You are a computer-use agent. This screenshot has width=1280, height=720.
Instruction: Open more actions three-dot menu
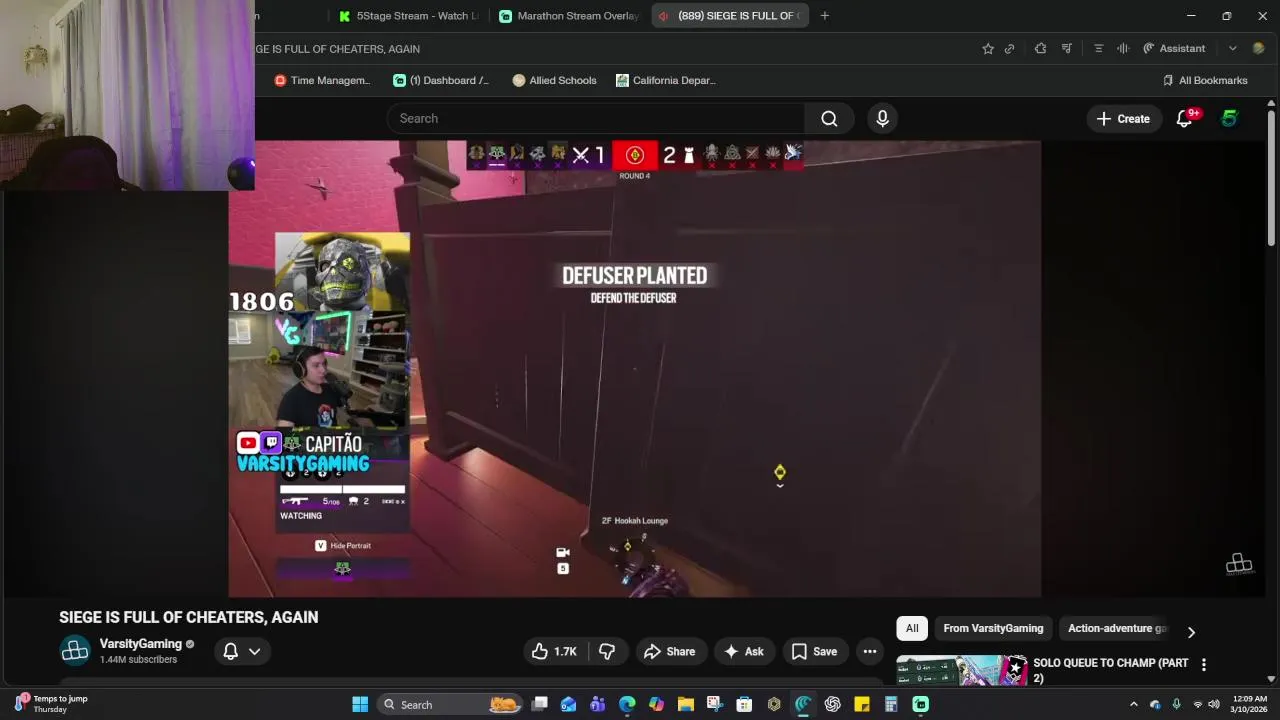pyautogui.click(x=870, y=651)
